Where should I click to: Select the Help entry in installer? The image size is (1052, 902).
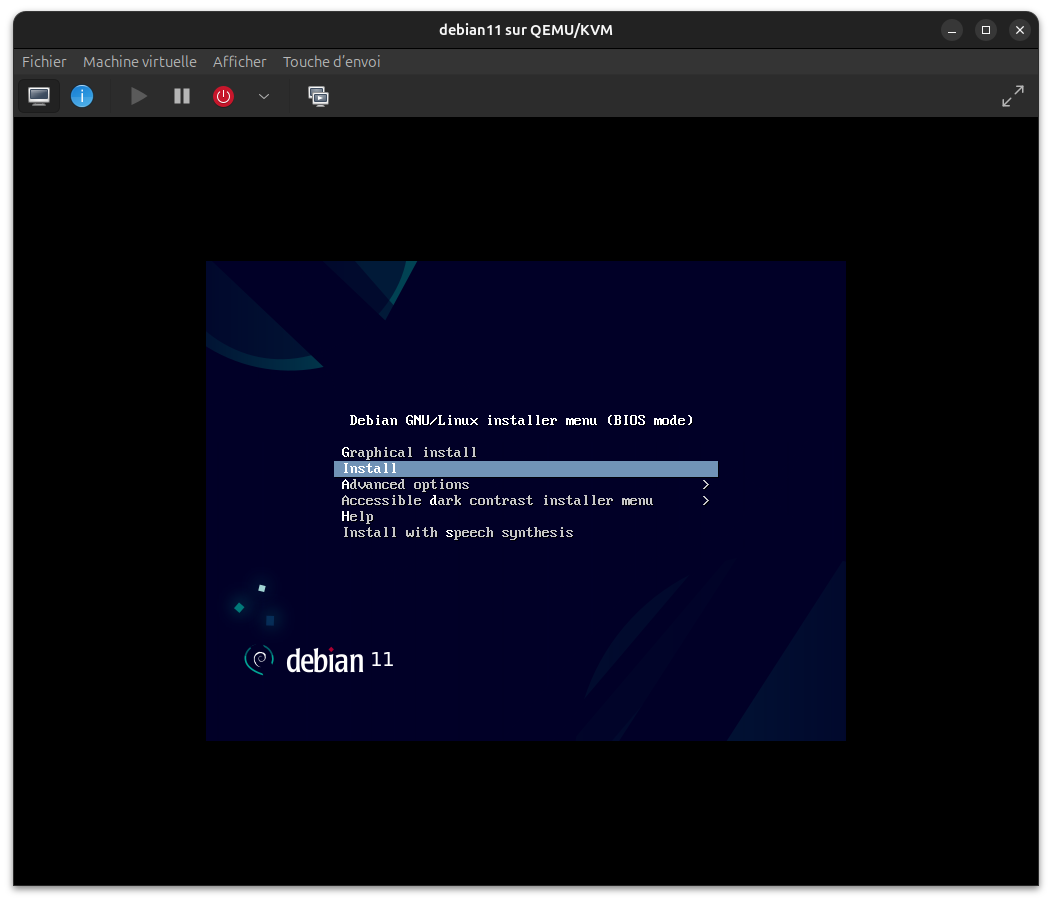tap(357, 517)
